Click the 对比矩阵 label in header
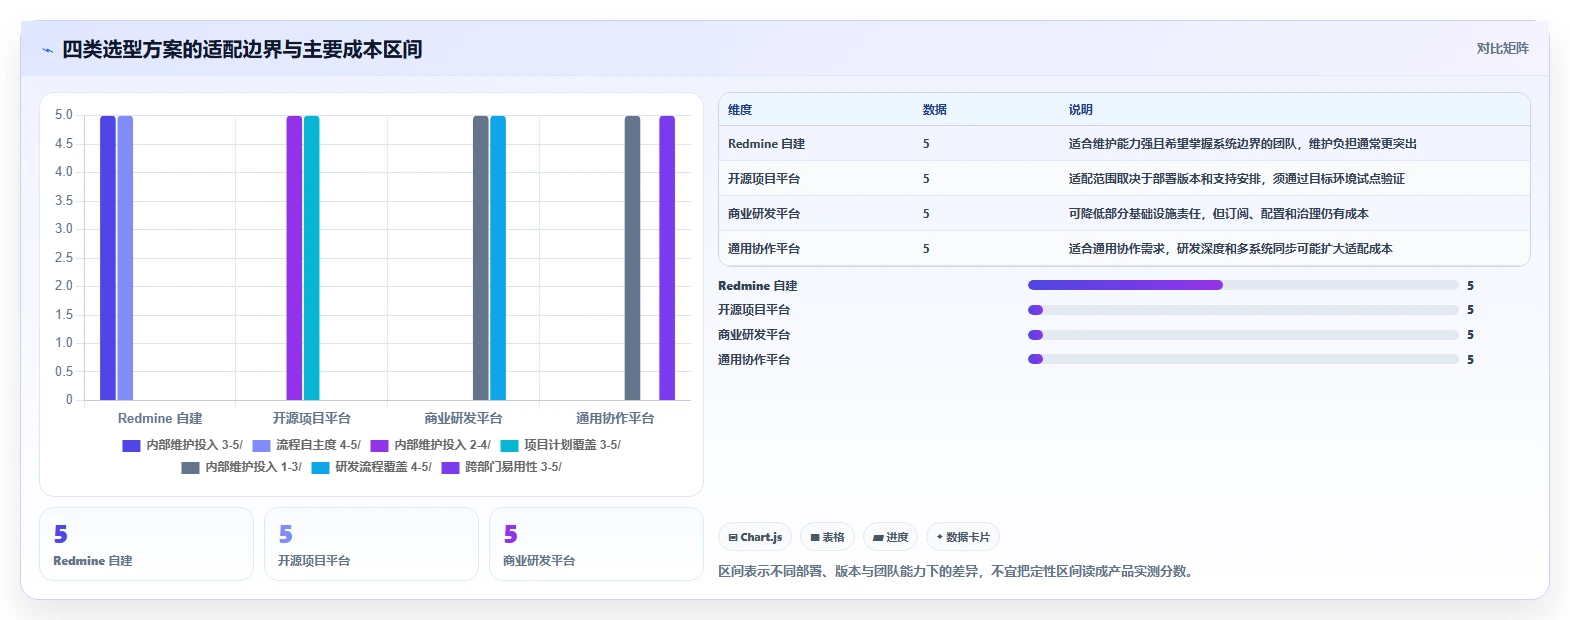The width and height of the screenshot is (1570, 620). [x=1502, y=48]
